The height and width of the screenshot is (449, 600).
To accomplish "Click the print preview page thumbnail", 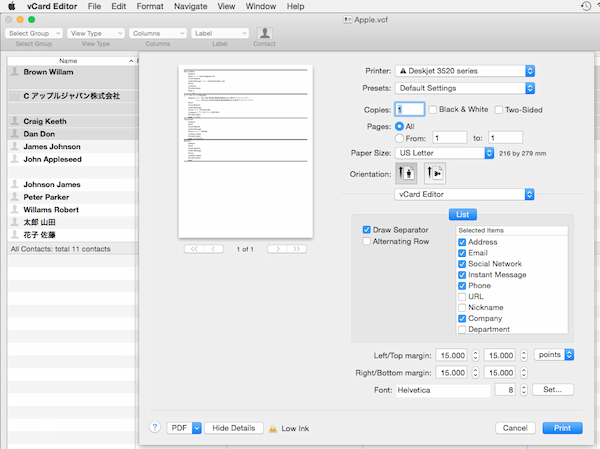I will point(246,151).
